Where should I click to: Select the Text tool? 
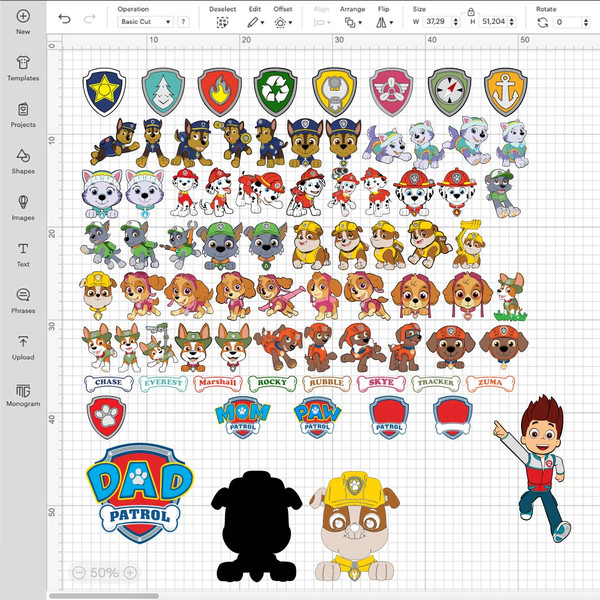[23, 248]
